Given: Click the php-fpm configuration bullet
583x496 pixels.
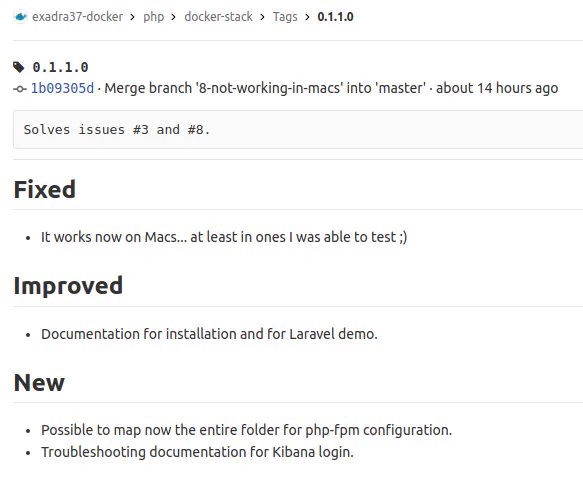Looking at the screenshot, I should tap(247, 430).
